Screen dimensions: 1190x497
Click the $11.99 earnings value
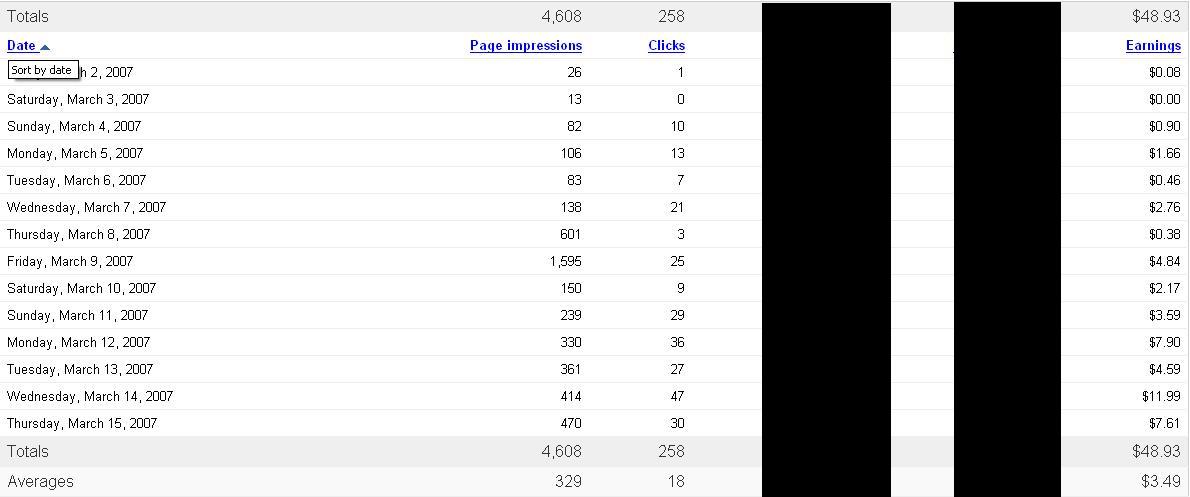click(1161, 396)
